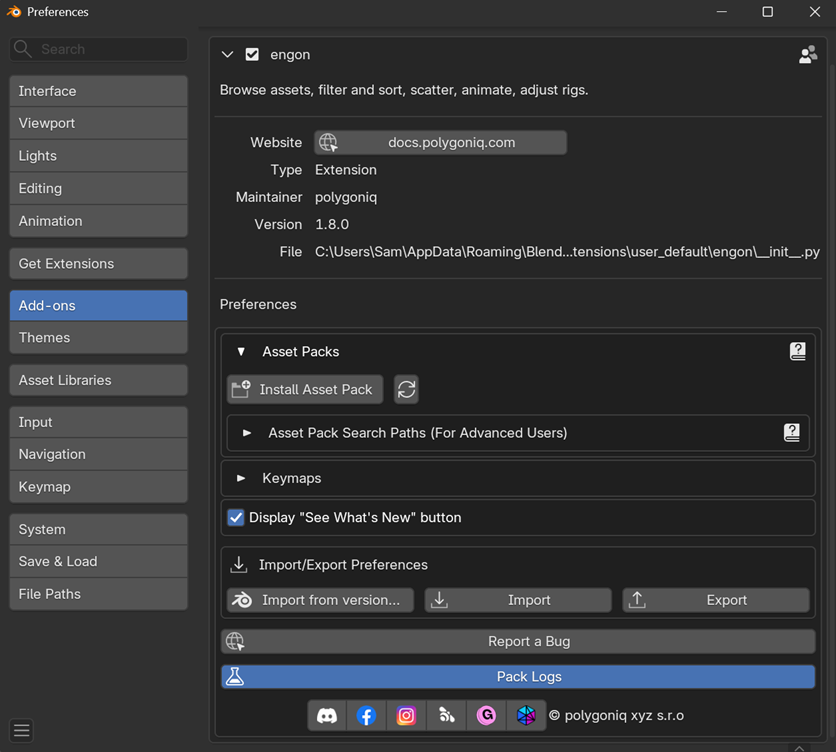Click the engon init file path text
This screenshot has width=836, height=752.
(x=567, y=252)
